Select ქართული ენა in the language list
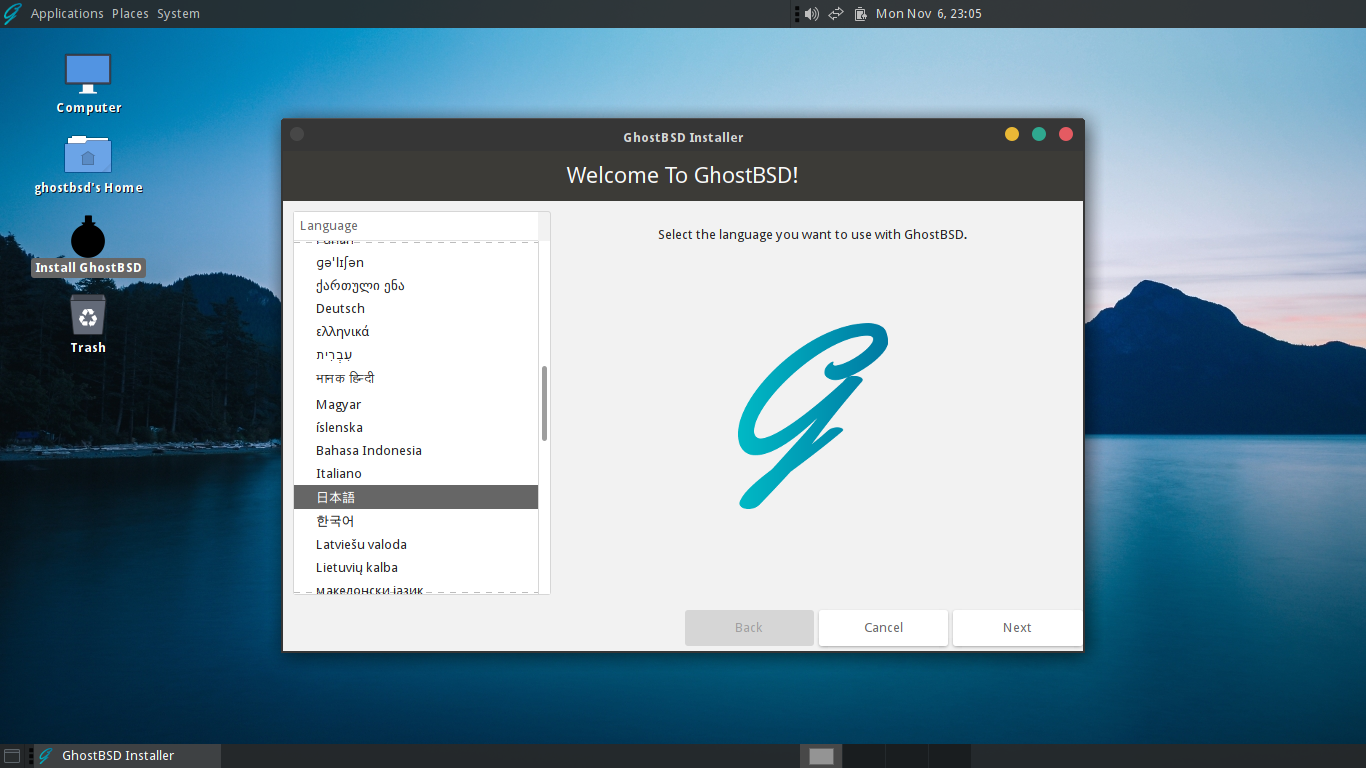This screenshot has height=768, width=1366. 416,286
